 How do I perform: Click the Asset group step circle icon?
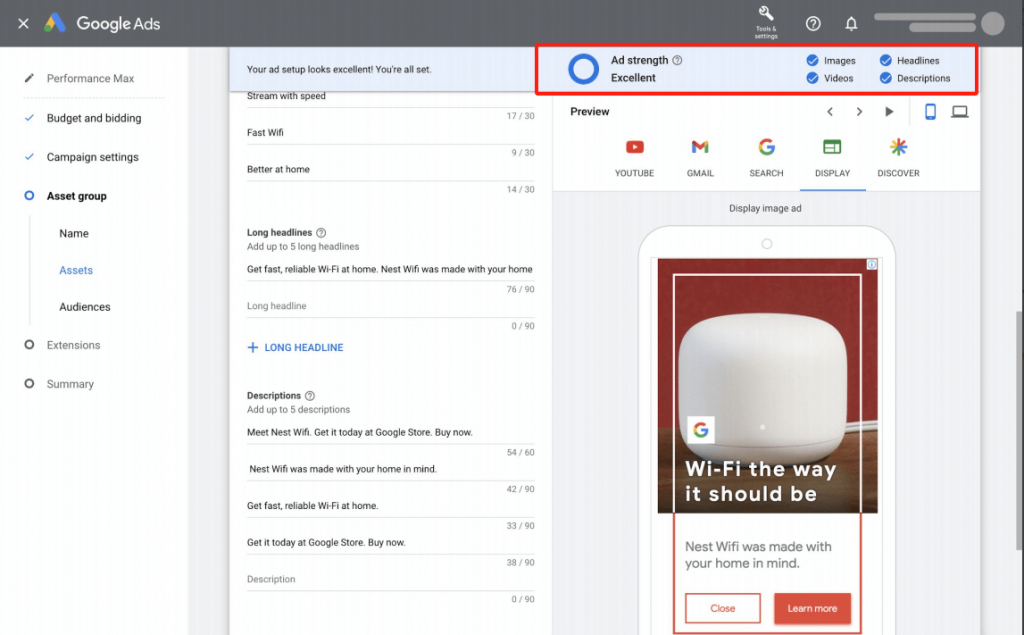pos(29,195)
